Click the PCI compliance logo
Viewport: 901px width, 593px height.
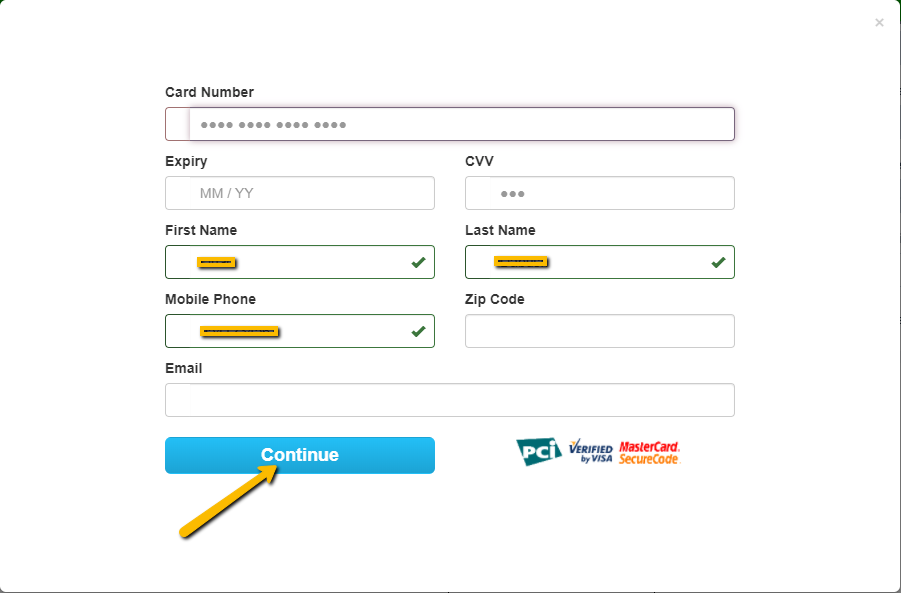tap(538, 452)
